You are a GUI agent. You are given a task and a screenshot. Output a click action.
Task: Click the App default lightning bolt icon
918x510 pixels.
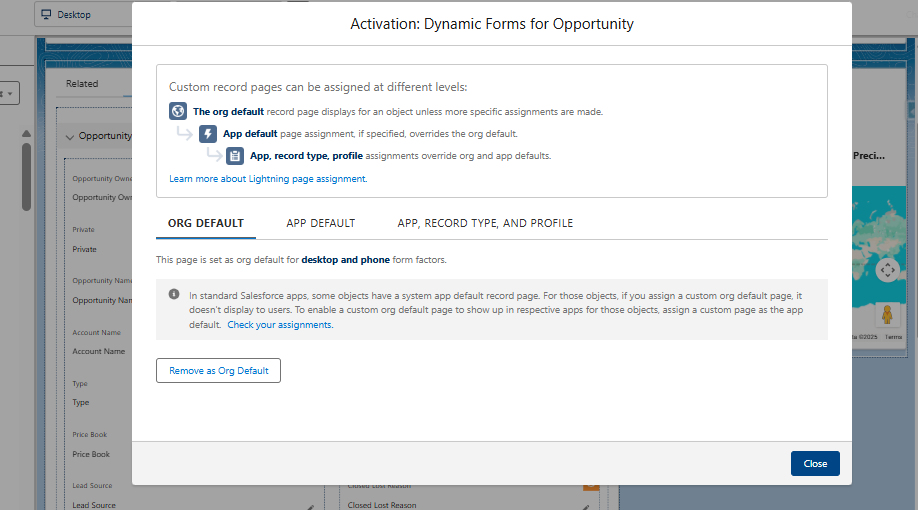(x=208, y=134)
